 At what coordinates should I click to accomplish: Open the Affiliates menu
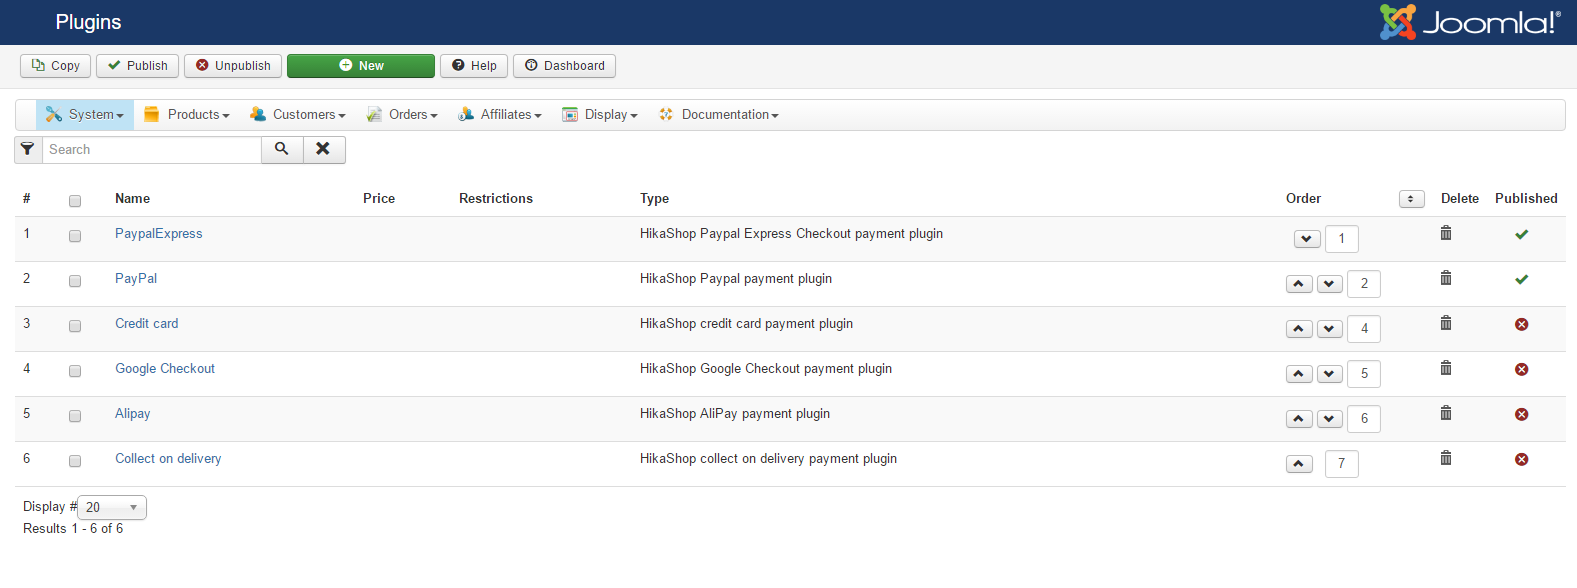[500, 115]
